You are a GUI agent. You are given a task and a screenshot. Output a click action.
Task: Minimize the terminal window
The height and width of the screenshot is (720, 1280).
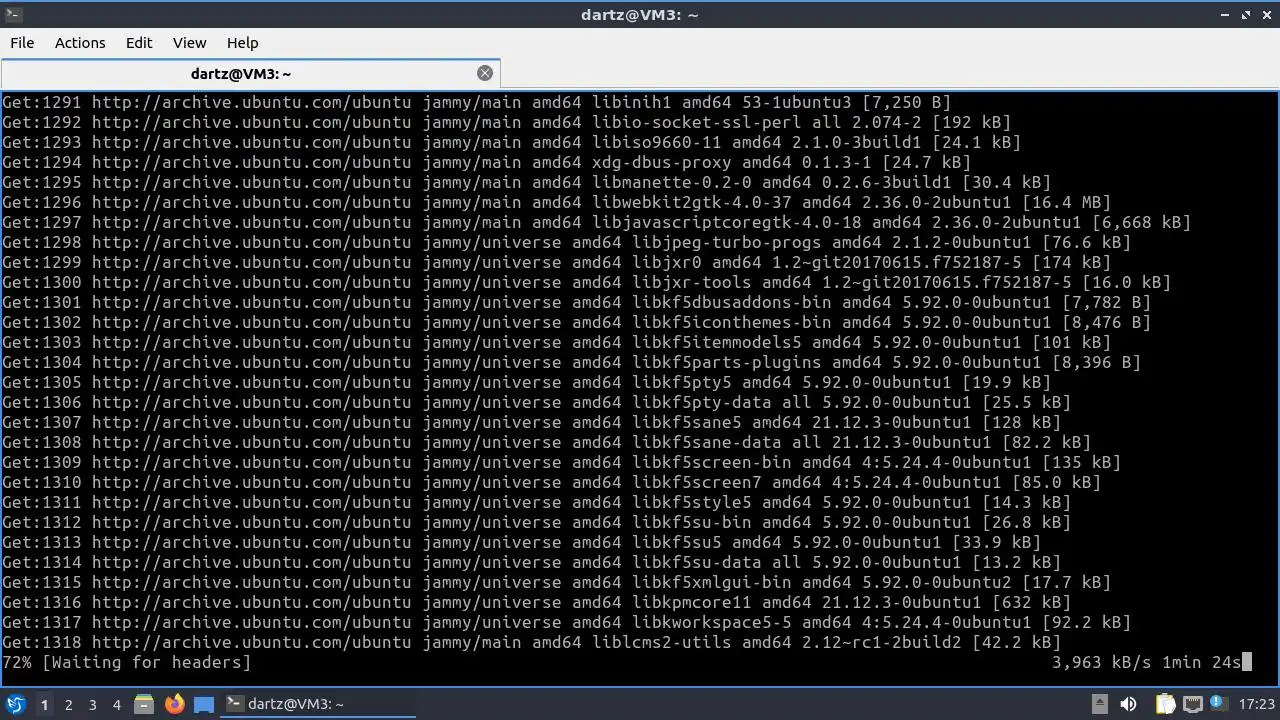tap(1226, 14)
